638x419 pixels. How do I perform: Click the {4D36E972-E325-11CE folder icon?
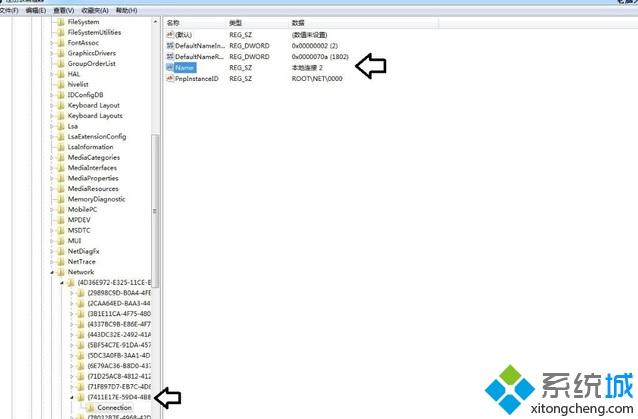pos(71,282)
